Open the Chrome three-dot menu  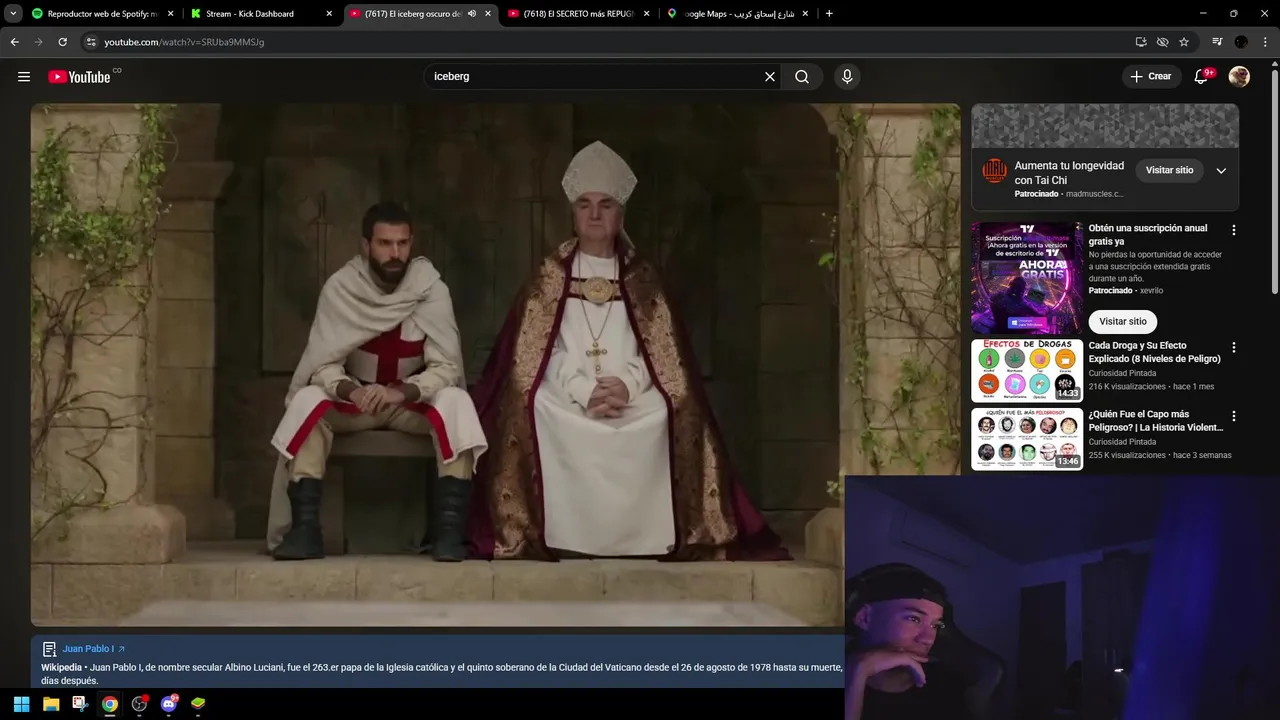[1265, 42]
